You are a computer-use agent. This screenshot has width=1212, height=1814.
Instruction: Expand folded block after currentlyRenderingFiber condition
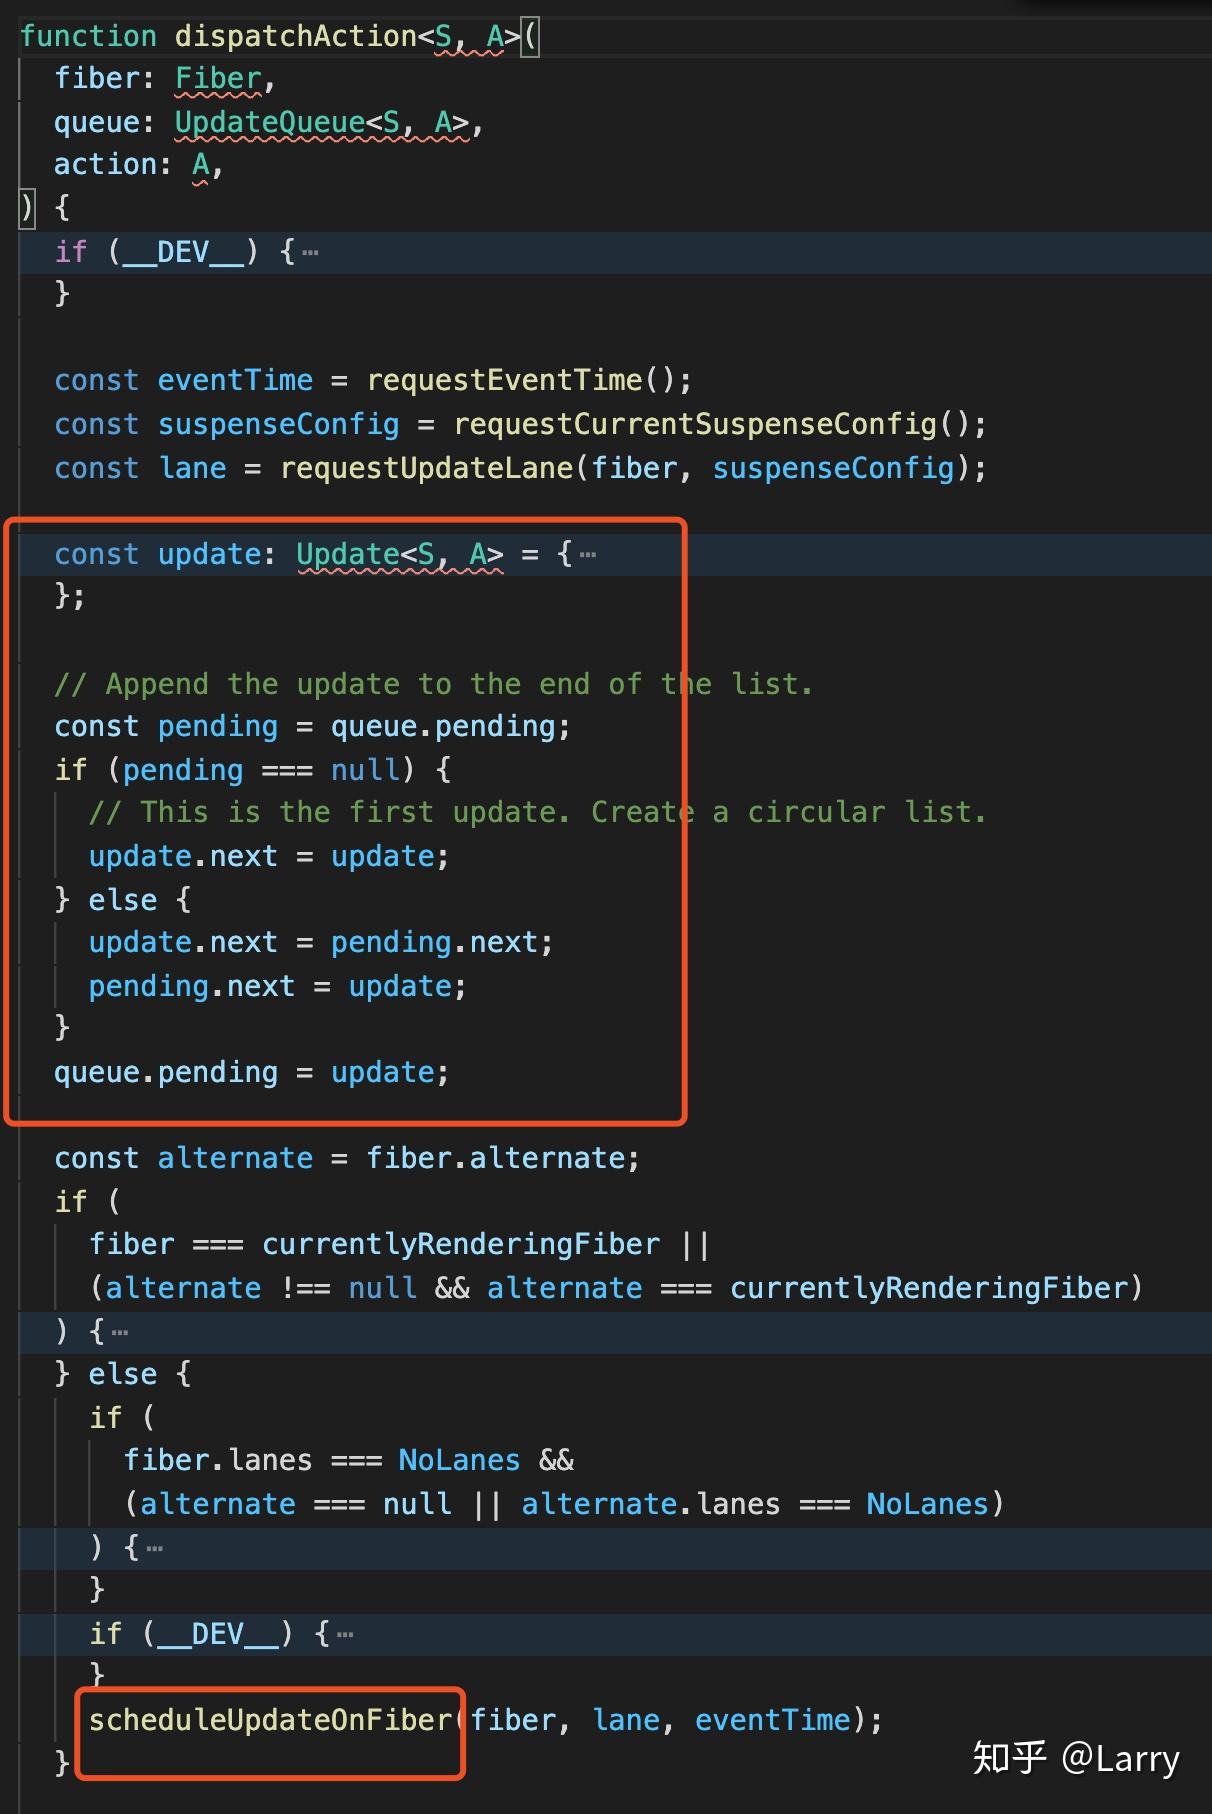coord(119,1333)
